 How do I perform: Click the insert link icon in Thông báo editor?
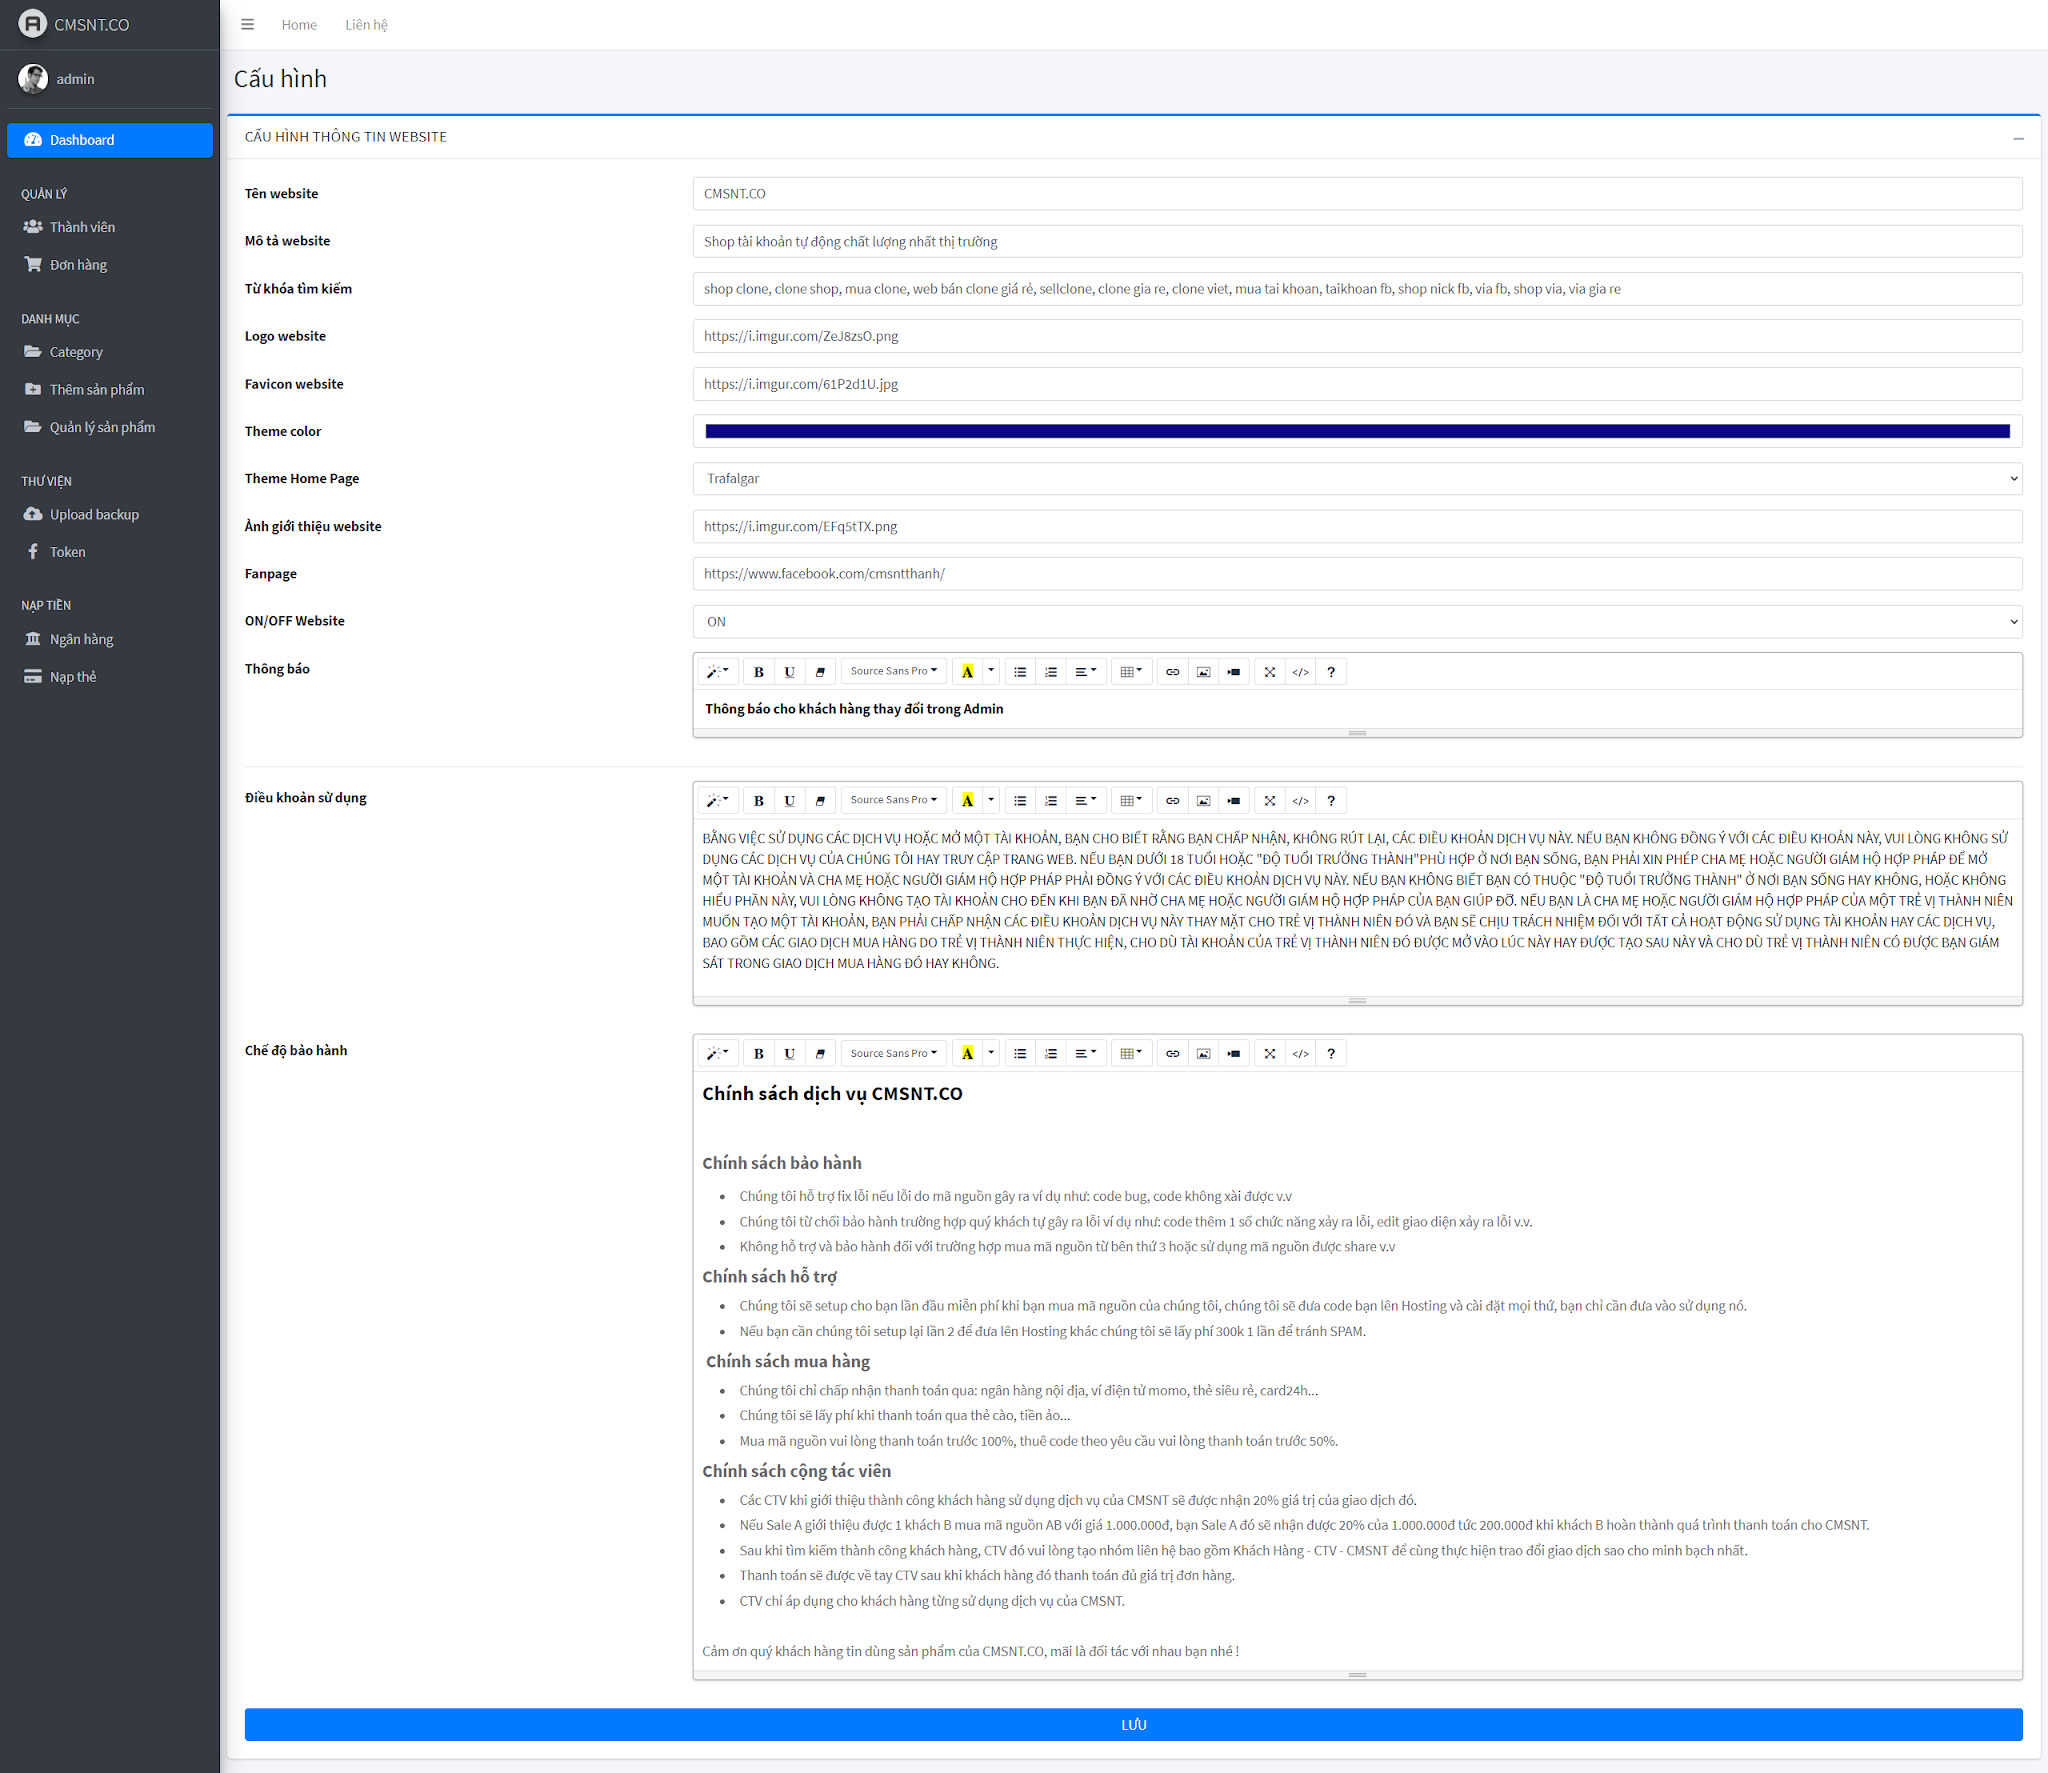click(1172, 672)
